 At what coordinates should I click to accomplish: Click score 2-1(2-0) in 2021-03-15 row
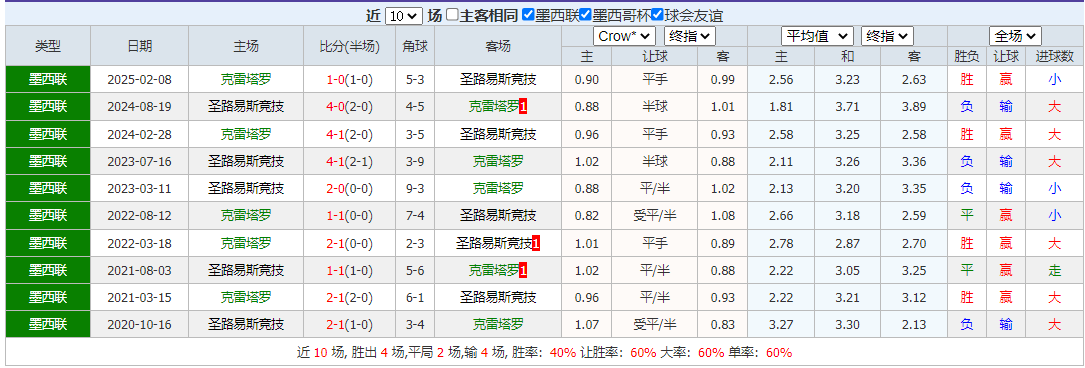click(x=349, y=297)
